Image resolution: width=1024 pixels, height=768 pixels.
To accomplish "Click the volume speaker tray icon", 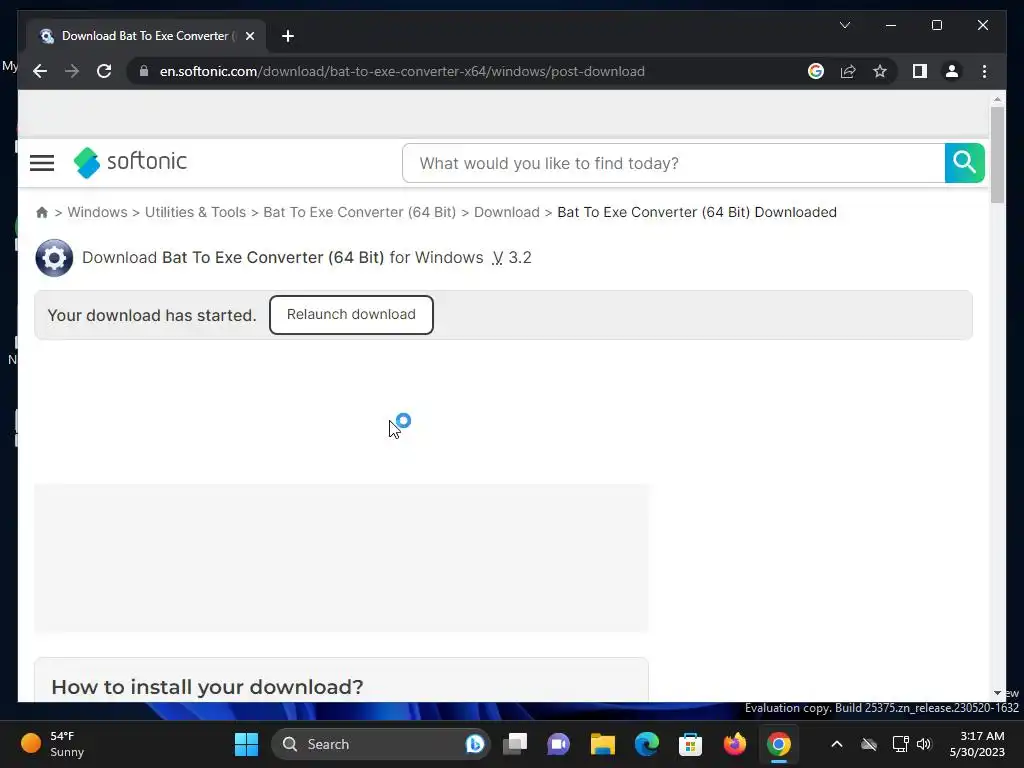I will click(x=924, y=744).
